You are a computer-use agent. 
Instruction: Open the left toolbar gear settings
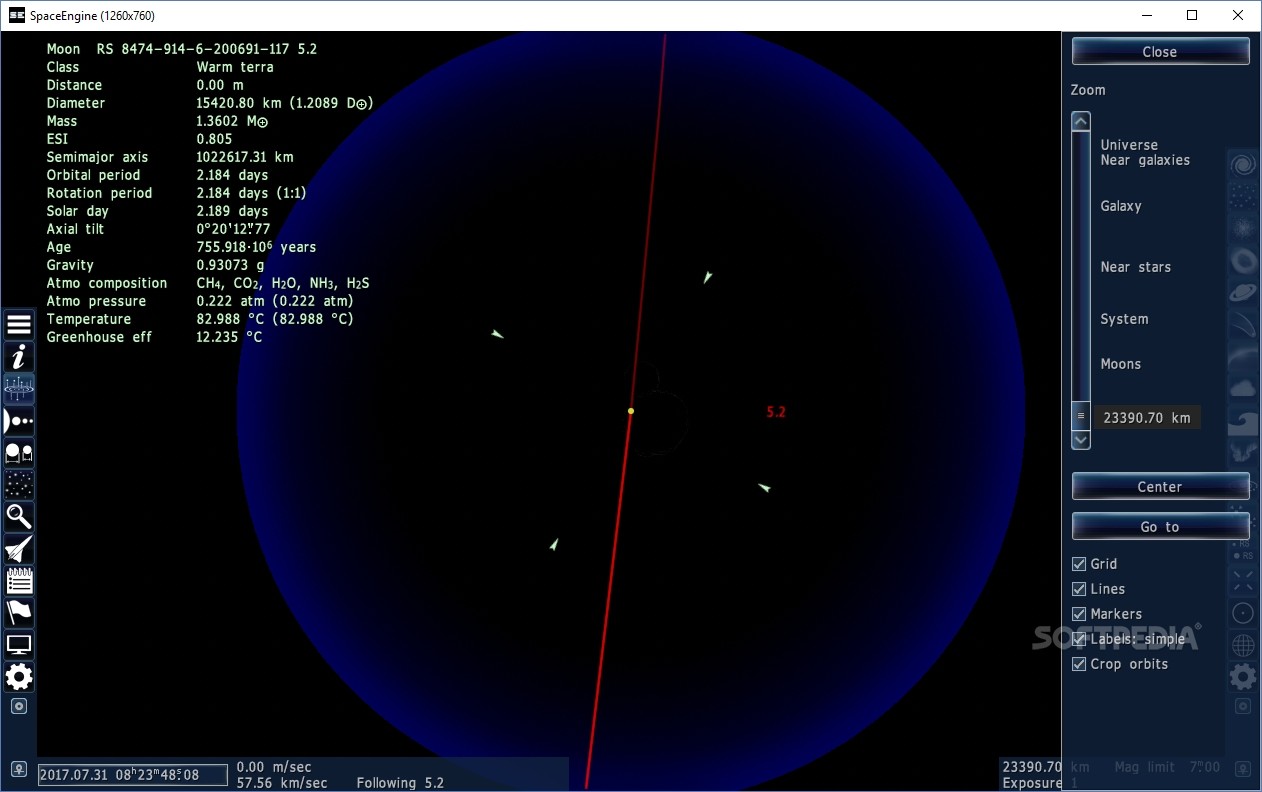pyautogui.click(x=19, y=677)
